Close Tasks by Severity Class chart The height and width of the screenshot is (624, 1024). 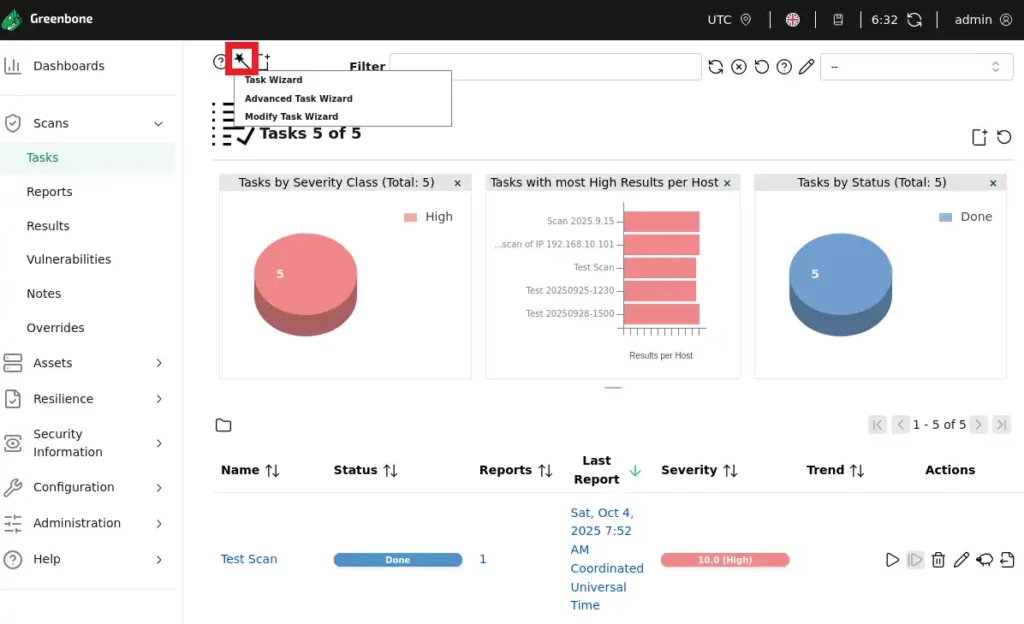[458, 183]
